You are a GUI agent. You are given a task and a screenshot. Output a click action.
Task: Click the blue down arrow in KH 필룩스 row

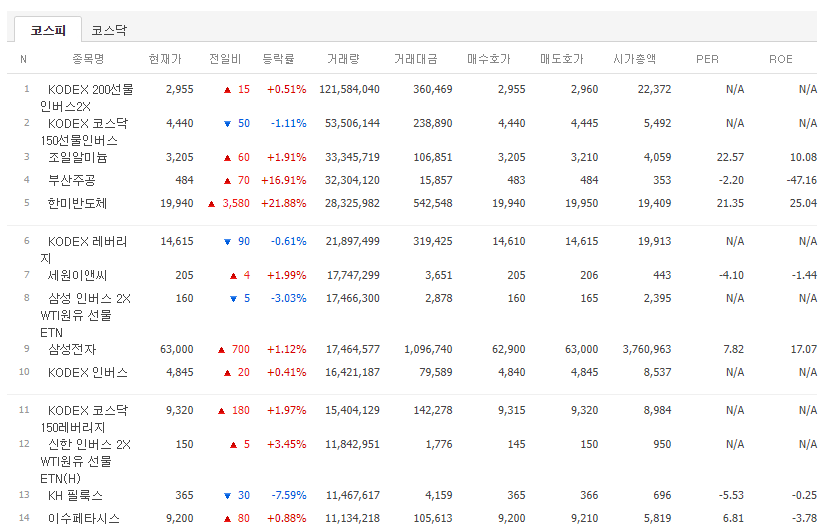point(227,496)
